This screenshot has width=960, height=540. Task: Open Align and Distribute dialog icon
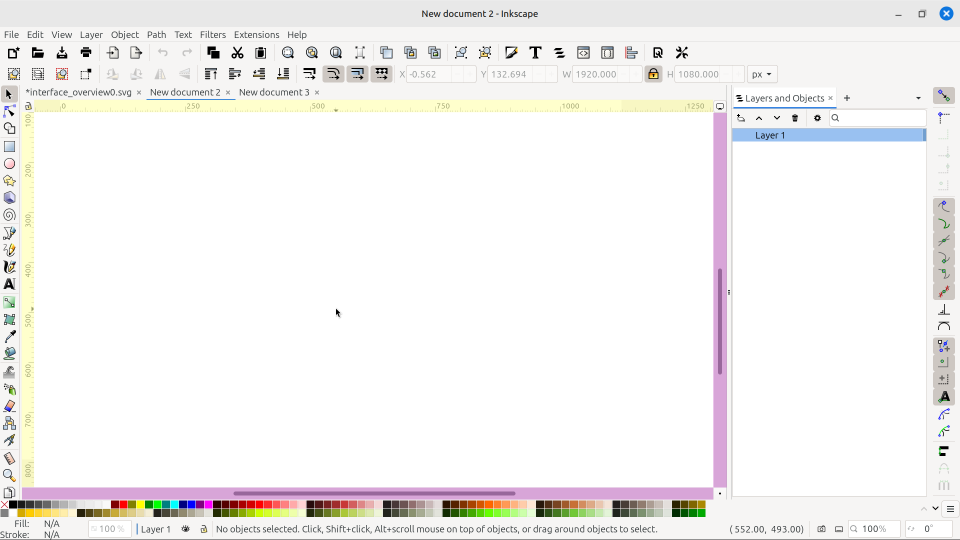pyautogui.click(x=632, y=53)
